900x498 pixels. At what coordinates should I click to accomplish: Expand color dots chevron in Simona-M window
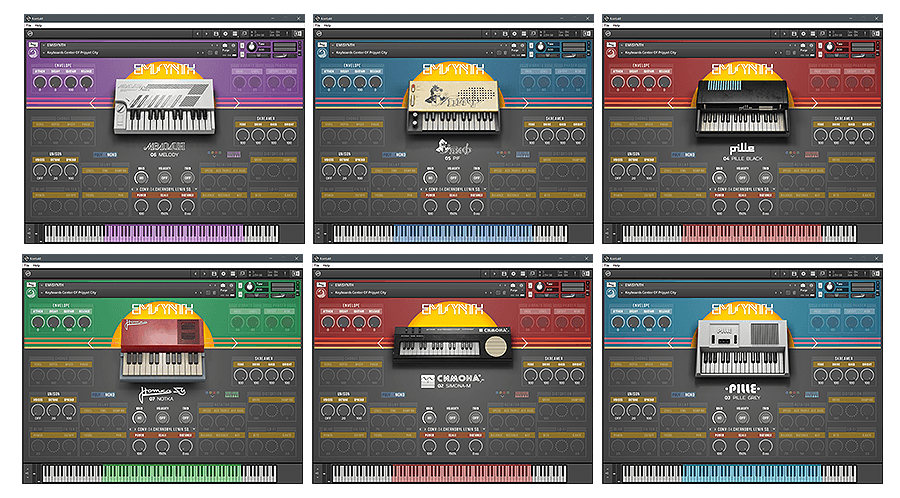click(502, 395)
